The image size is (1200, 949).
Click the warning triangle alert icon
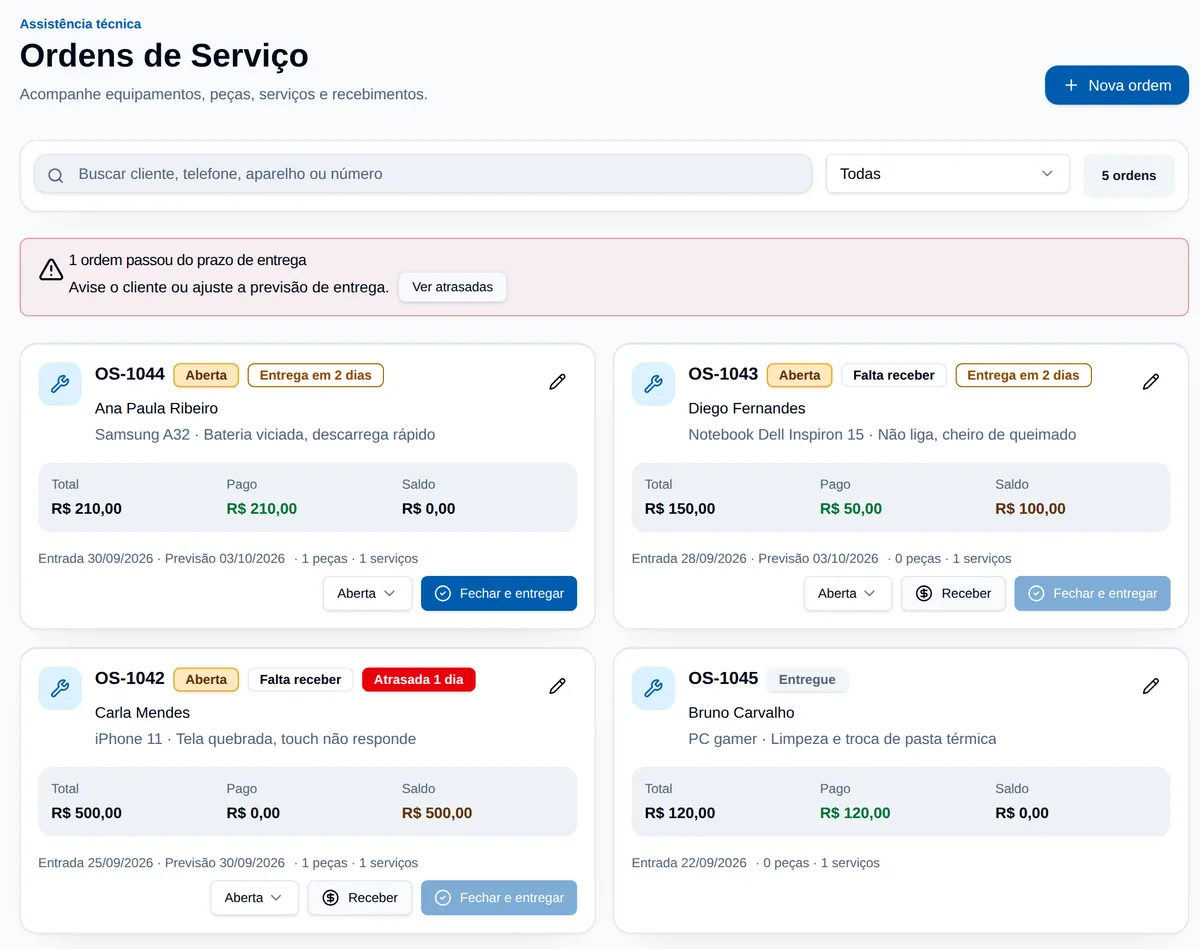(x=51, y=269)
